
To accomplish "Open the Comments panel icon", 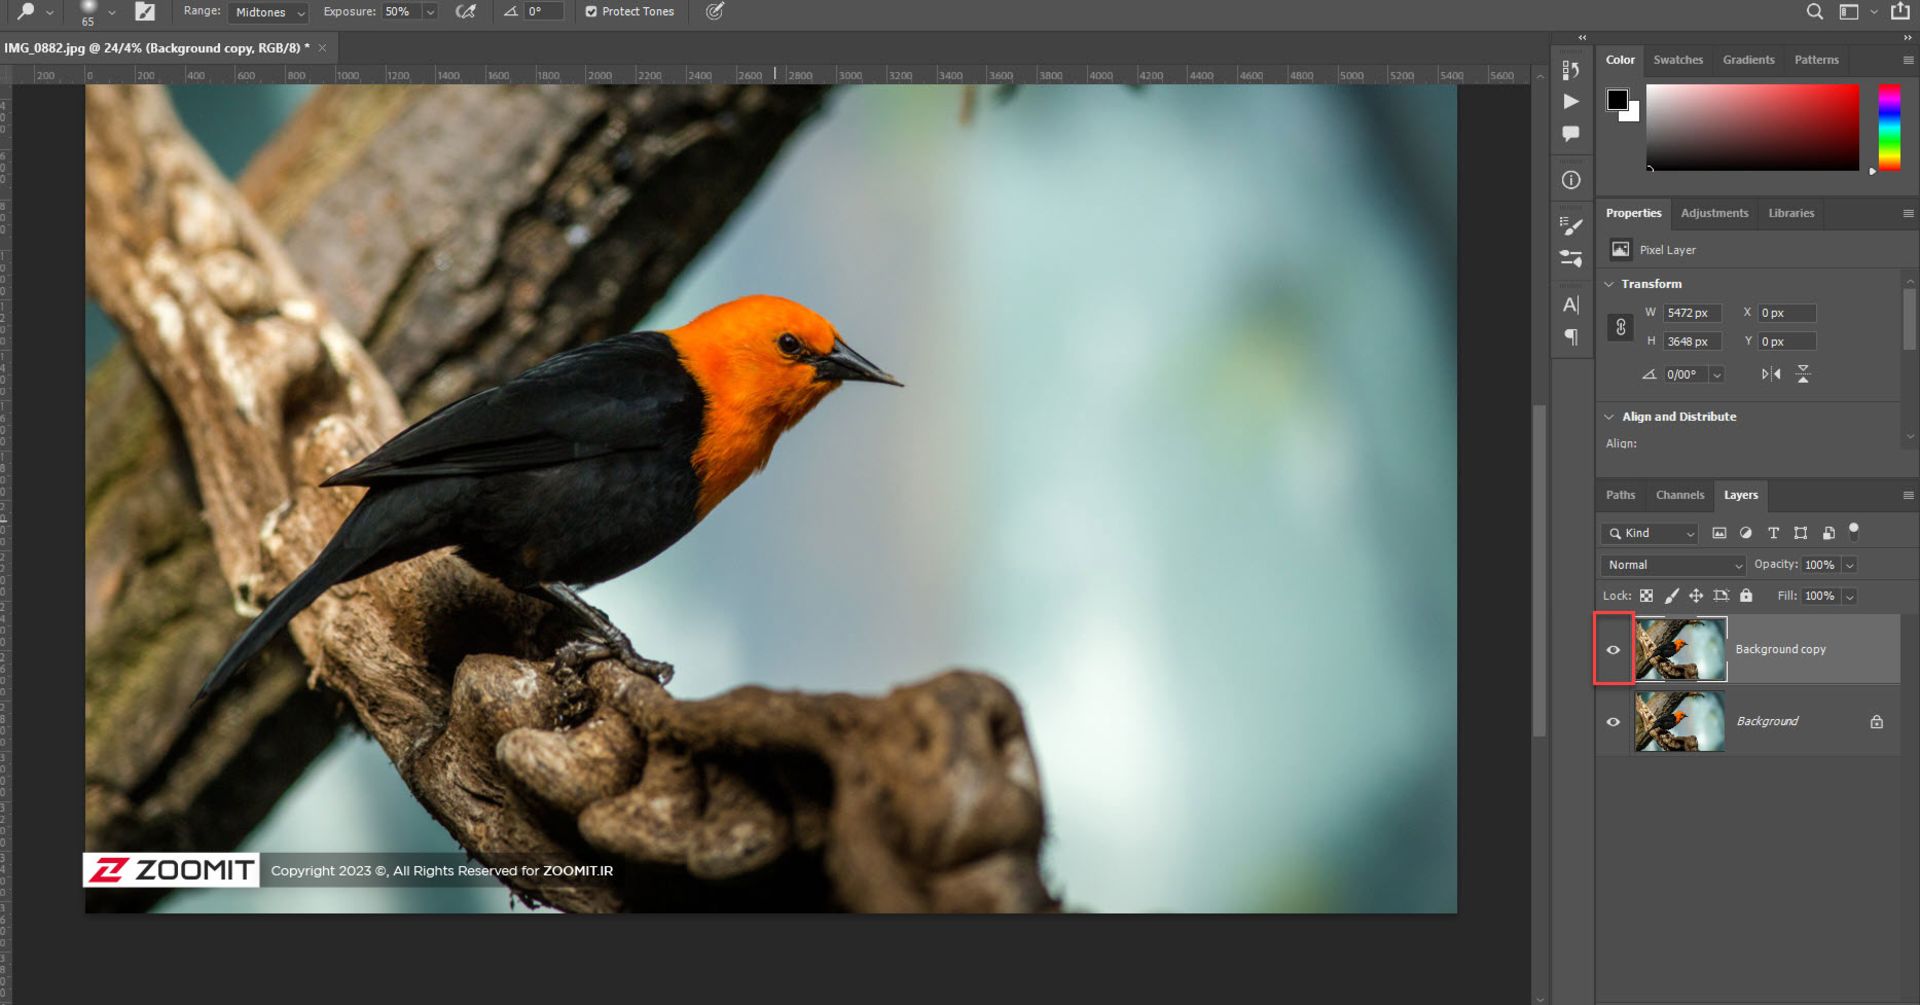I will pos(1571,134).
